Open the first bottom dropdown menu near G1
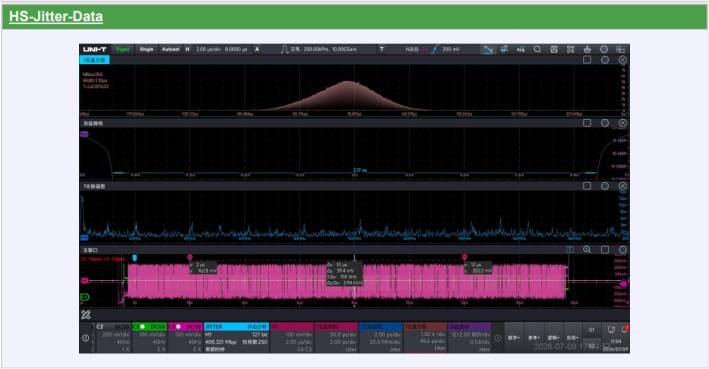The image size is (709, 369). pyautogui.click(x=513, y=338)
